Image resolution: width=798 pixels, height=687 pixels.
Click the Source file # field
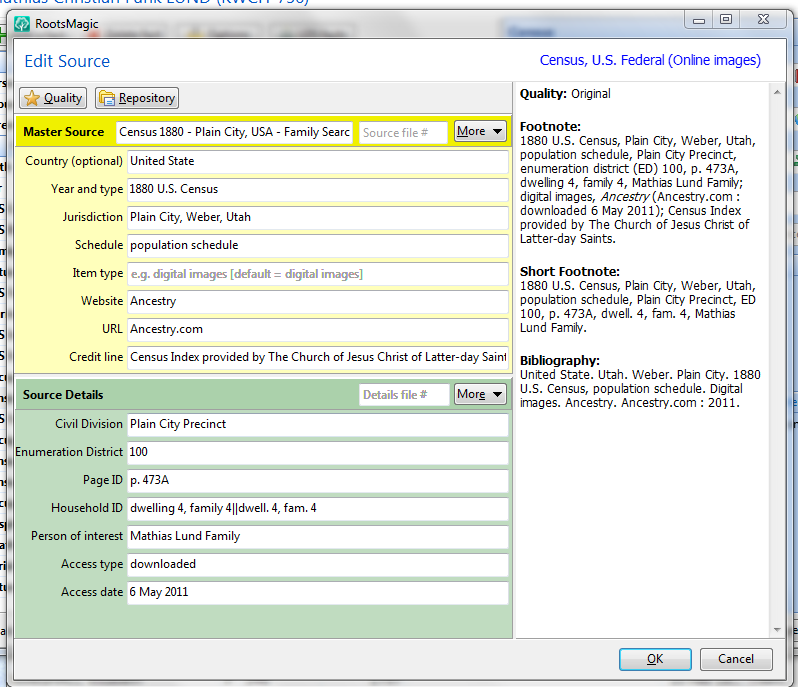click(x=403, y=132)
